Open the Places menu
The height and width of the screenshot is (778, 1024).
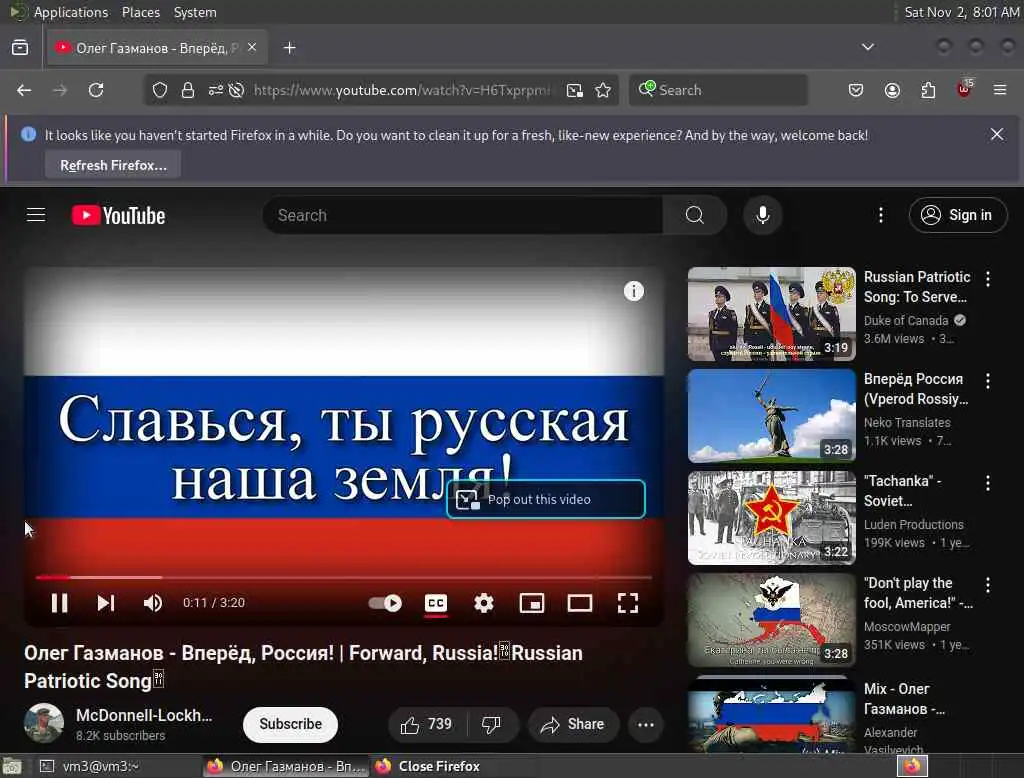coord(140,12)
